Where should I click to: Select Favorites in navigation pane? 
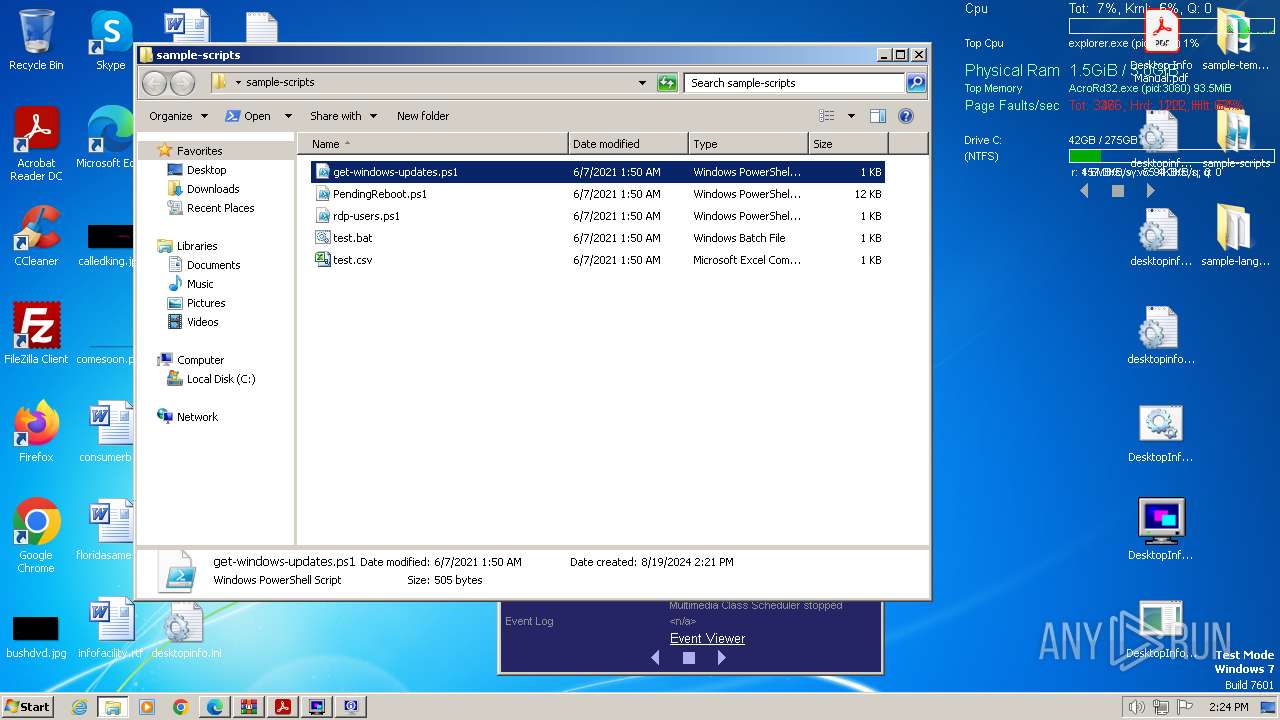pyautogui.click(x=199, y=151)
